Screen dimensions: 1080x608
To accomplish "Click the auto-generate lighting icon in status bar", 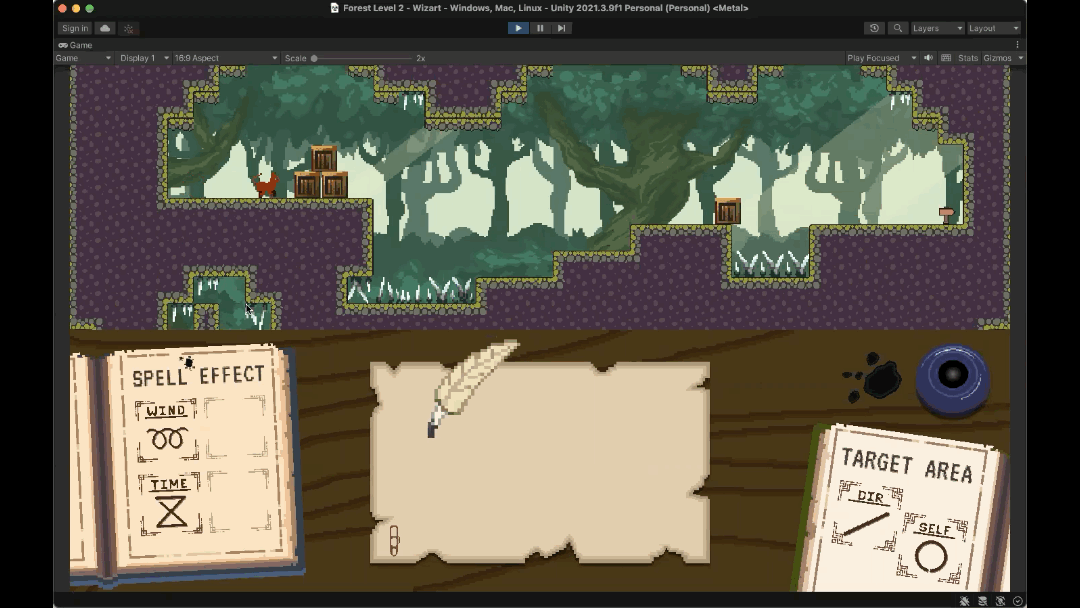I will (x=1000, y=601).
